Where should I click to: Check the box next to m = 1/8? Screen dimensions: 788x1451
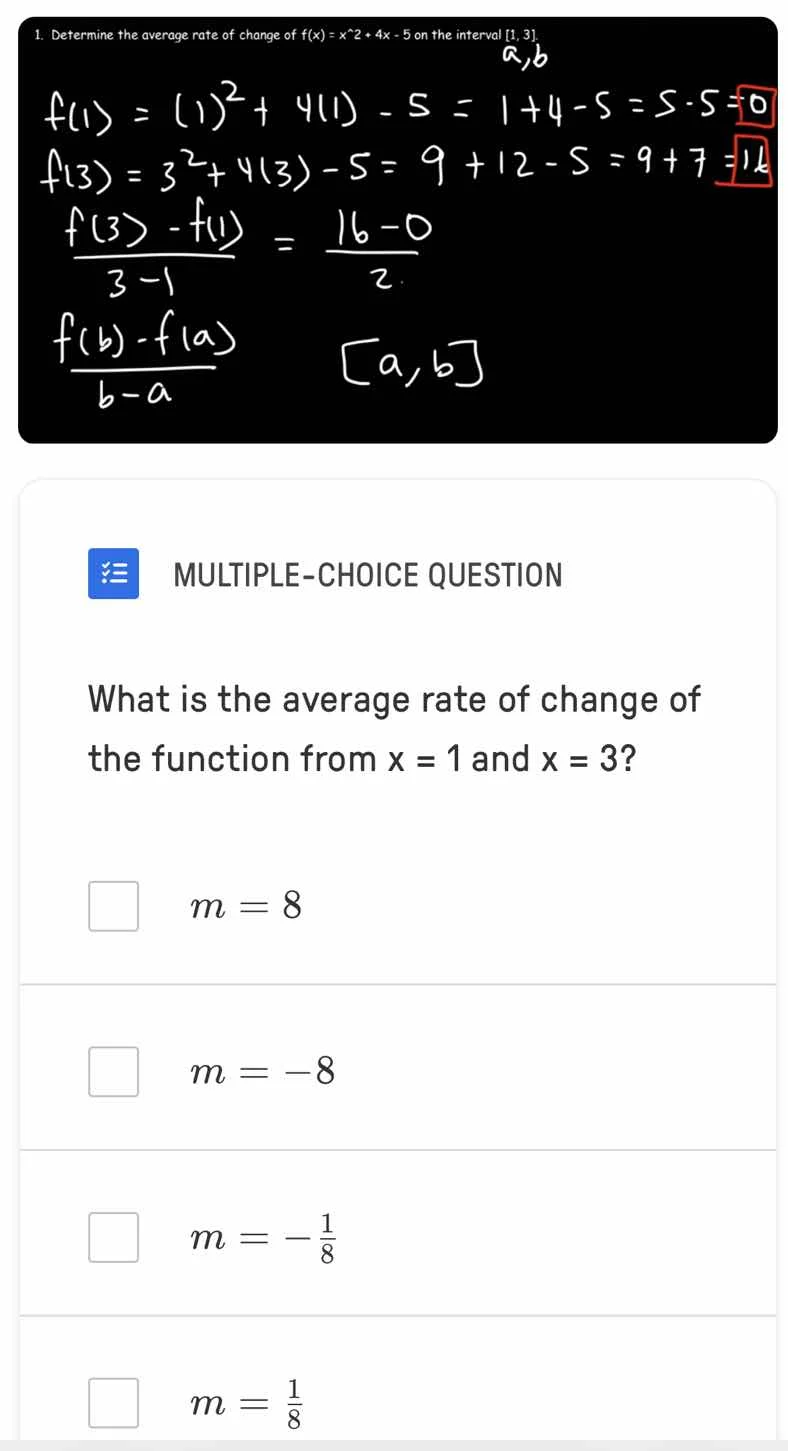(113, 1402)
